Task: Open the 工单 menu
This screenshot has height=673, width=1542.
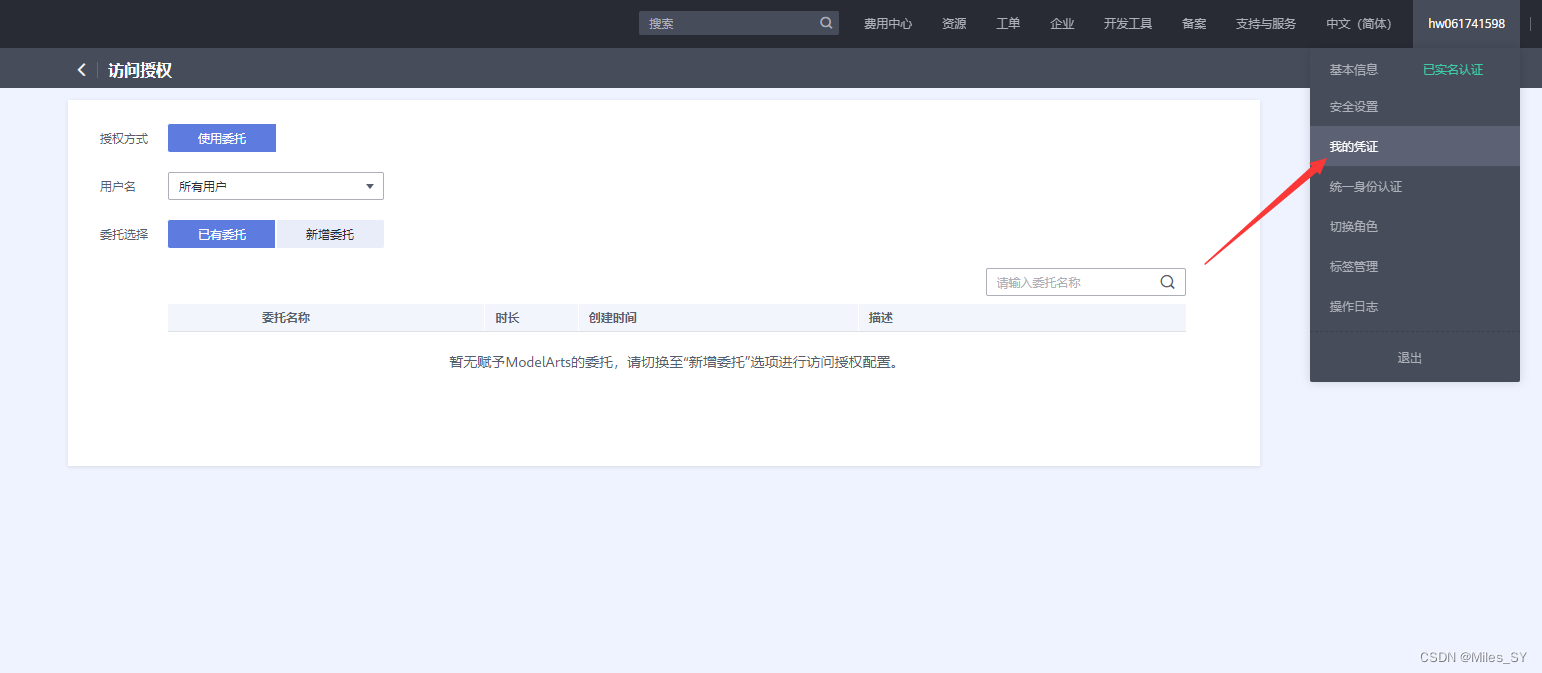Action: coord(1008,23)
